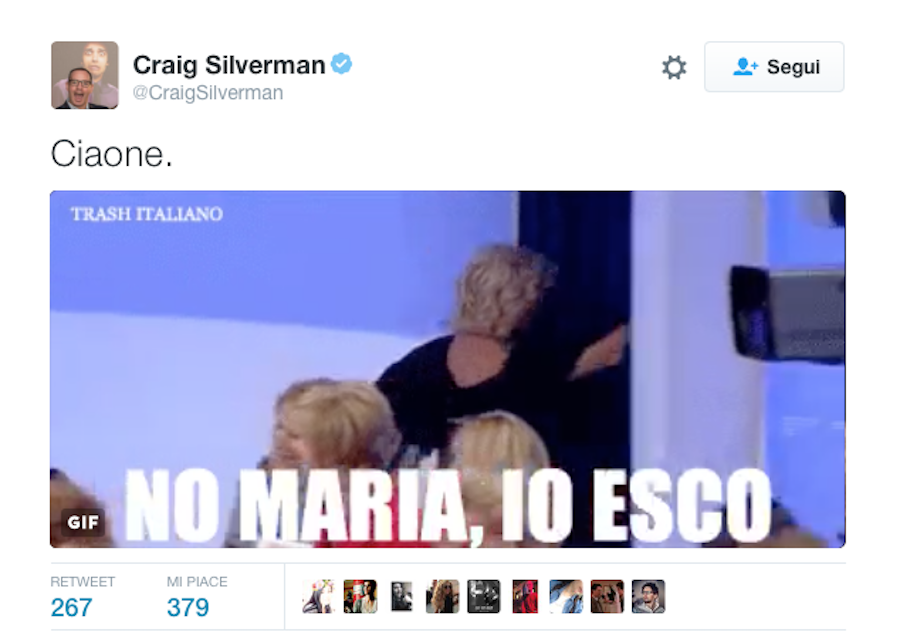Open the avatar of the man with glasses
This screenshot has height=632, width=900.
tap(649, 596)
